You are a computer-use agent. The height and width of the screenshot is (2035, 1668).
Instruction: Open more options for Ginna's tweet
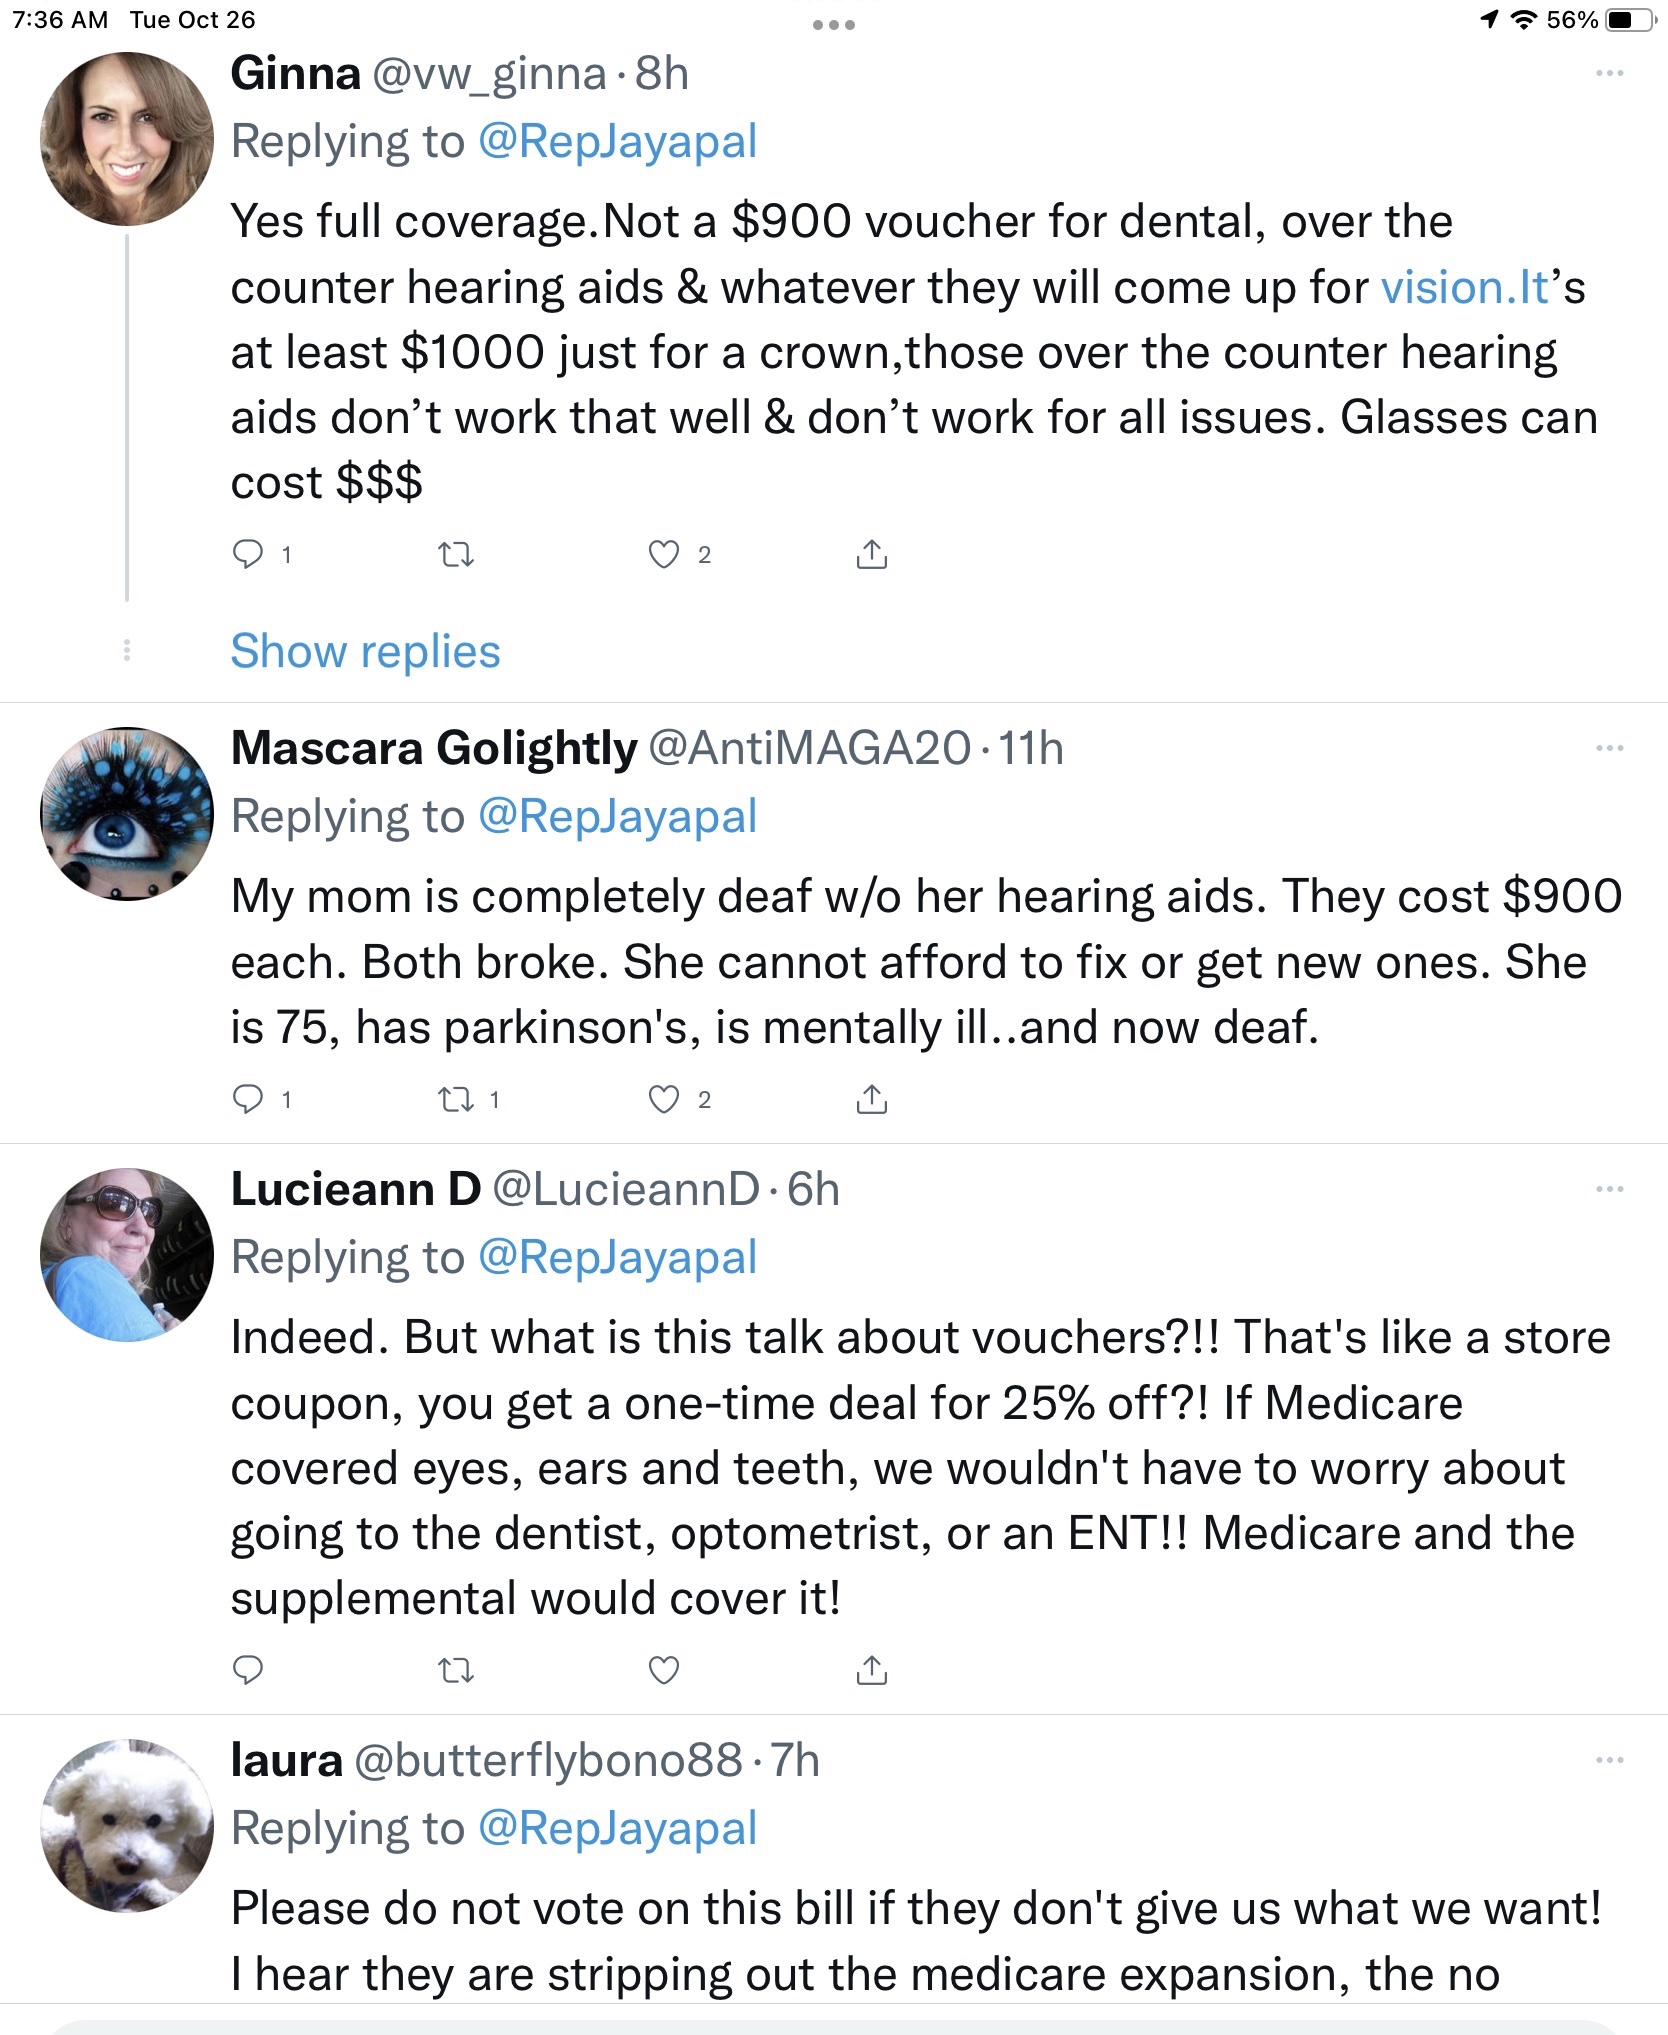tap(1609, 73)
